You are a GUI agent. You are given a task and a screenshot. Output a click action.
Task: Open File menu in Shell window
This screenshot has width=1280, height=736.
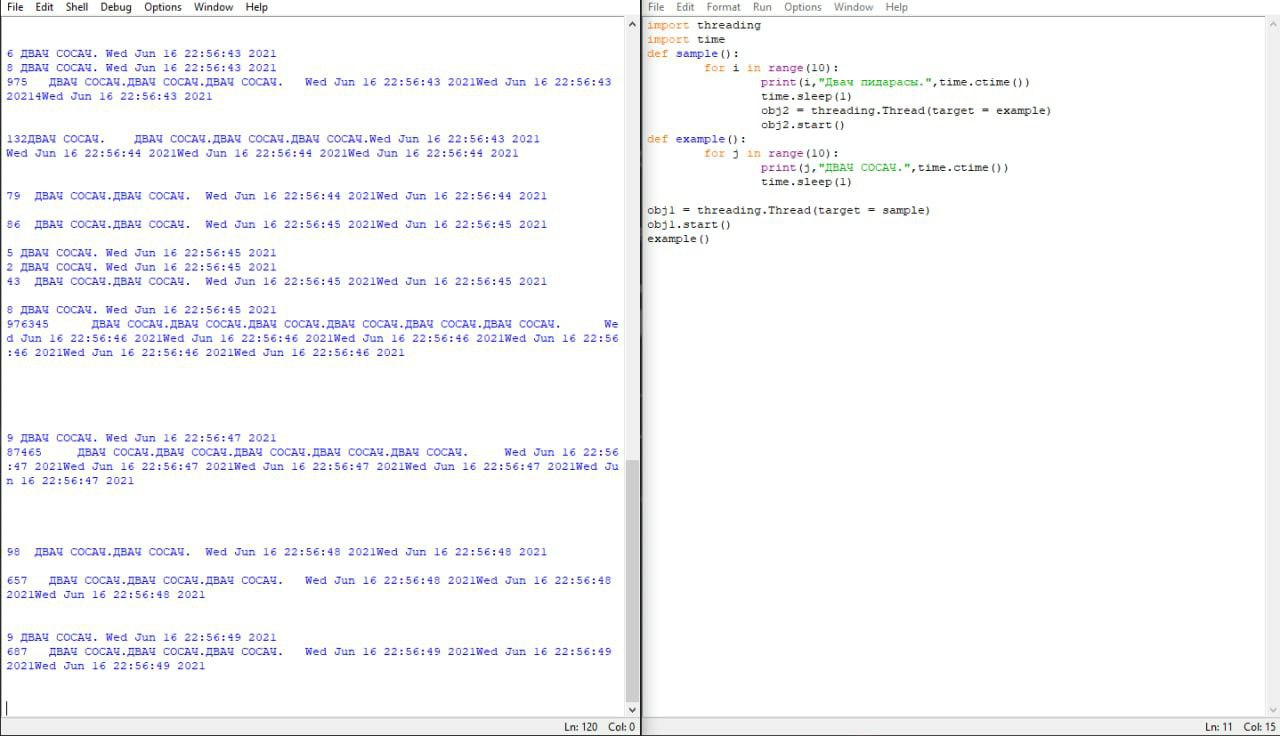pos(15,7)
